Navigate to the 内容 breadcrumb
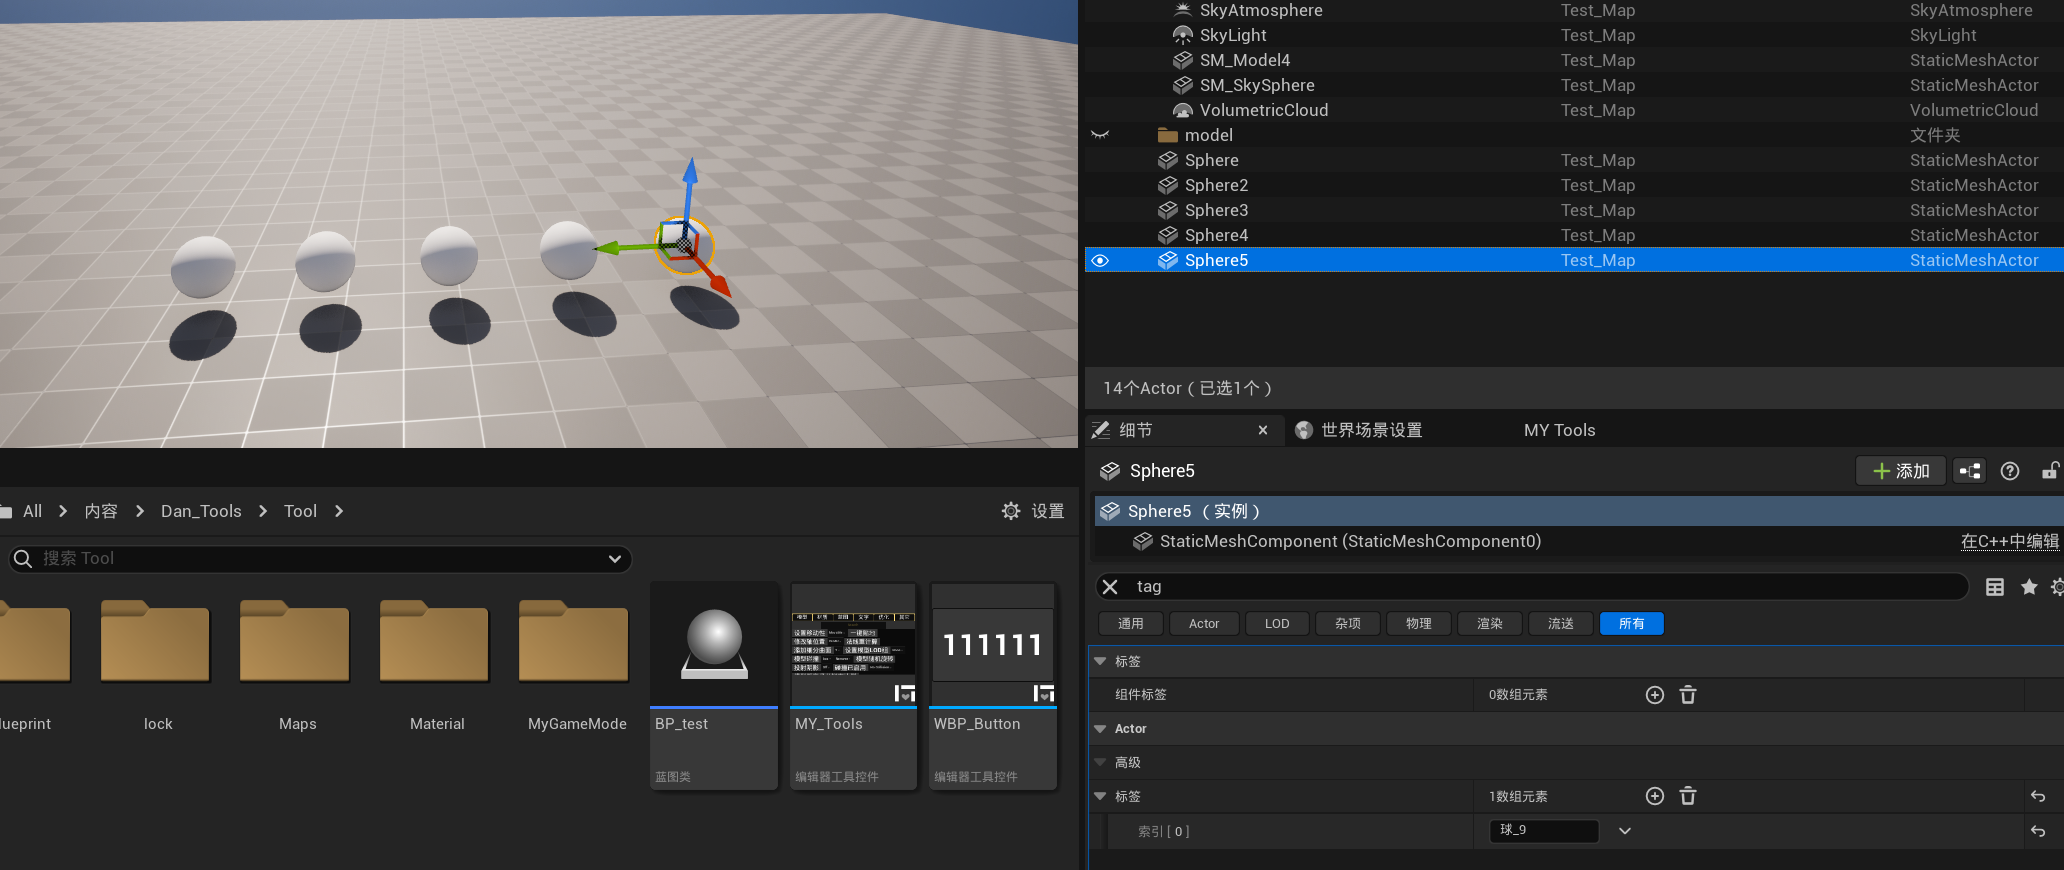 (x=101, y=511)
